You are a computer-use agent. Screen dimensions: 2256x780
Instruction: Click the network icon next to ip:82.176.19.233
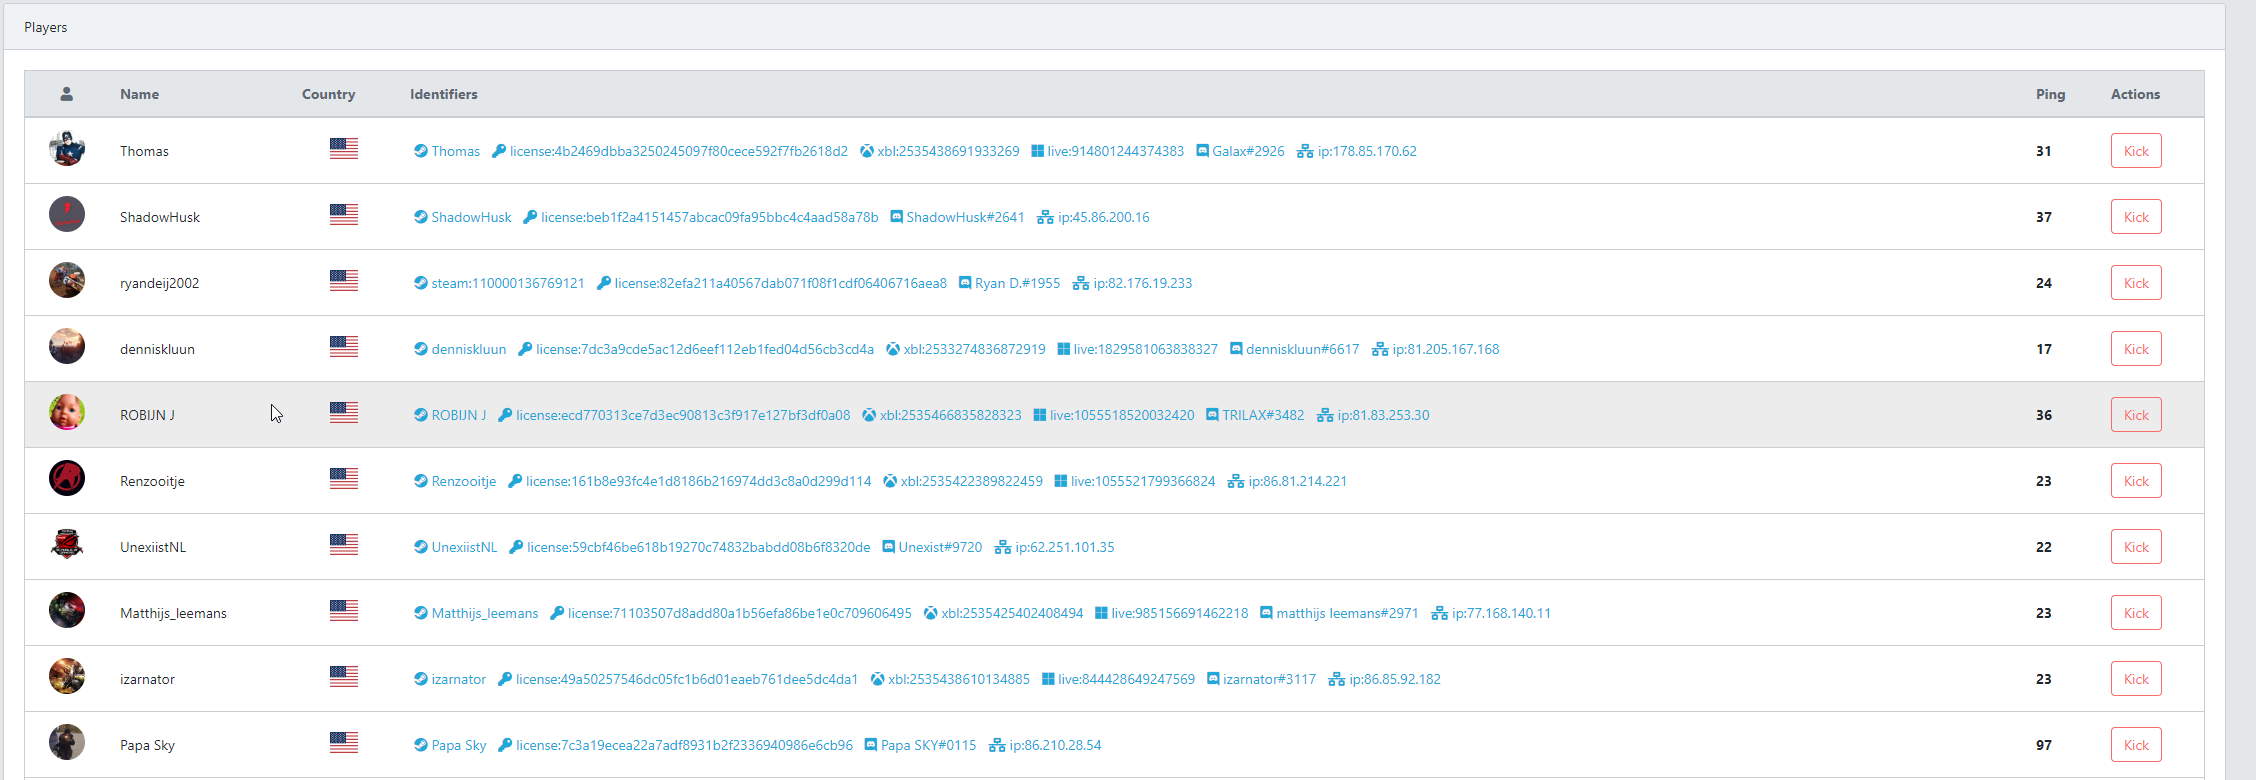(x=1080, y=283)
